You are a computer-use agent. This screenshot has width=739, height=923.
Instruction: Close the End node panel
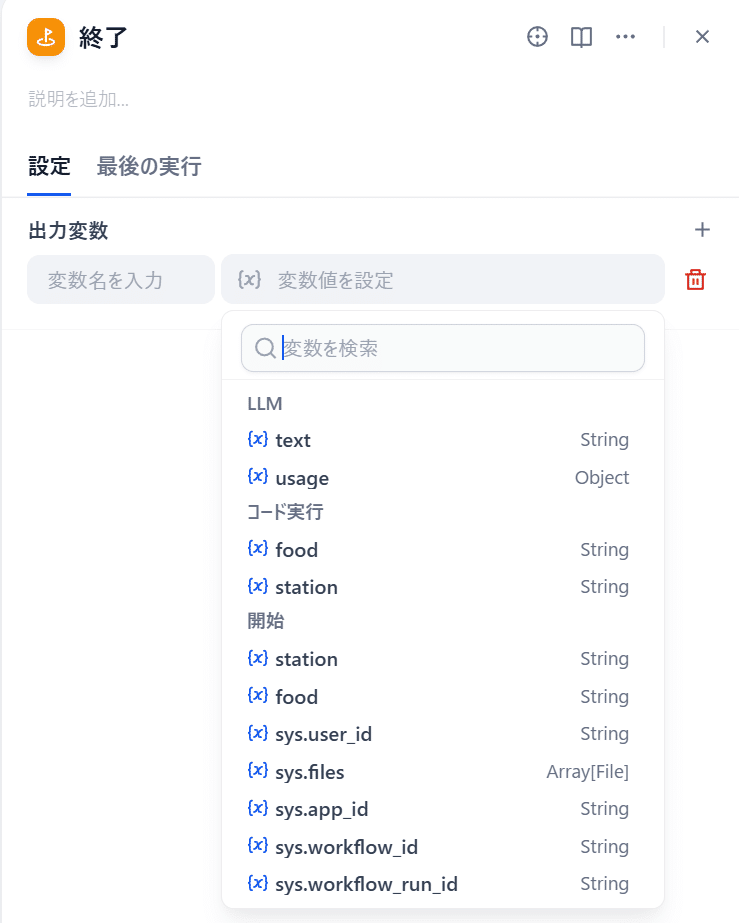point(702,36)
